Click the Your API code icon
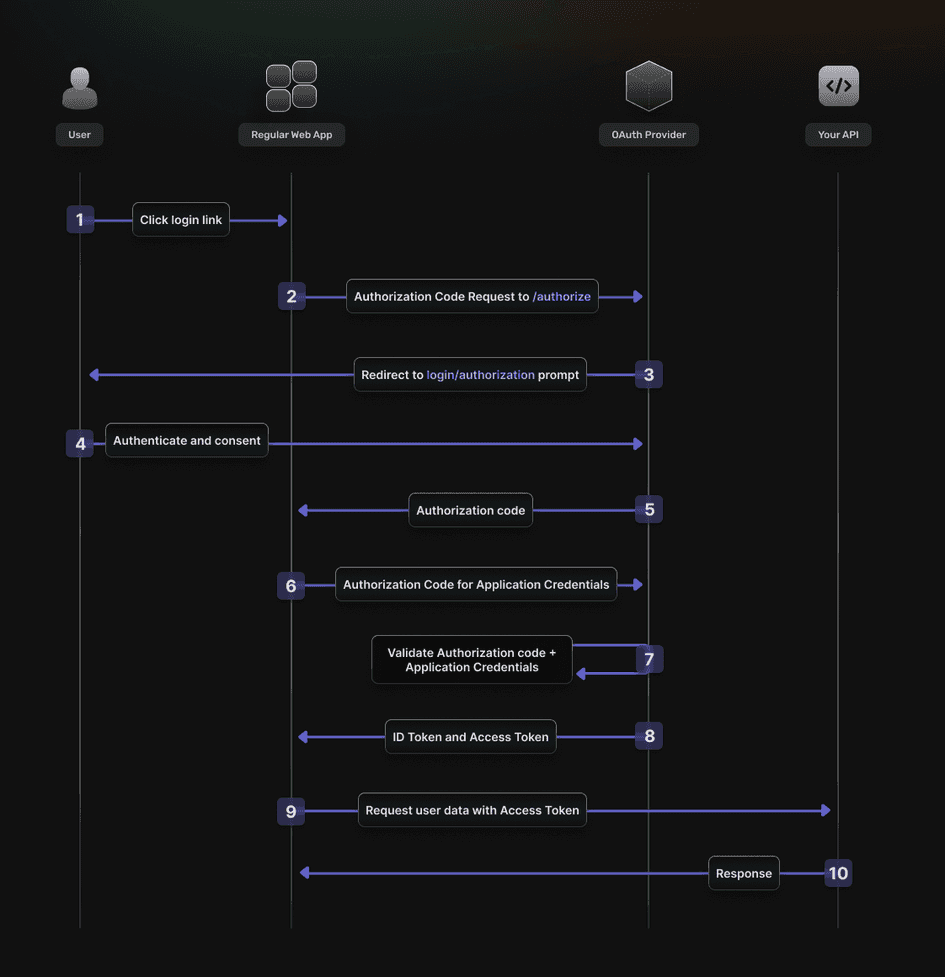This screenshot has width=945, height=977. pyautogui.click(x=838, y=86)
